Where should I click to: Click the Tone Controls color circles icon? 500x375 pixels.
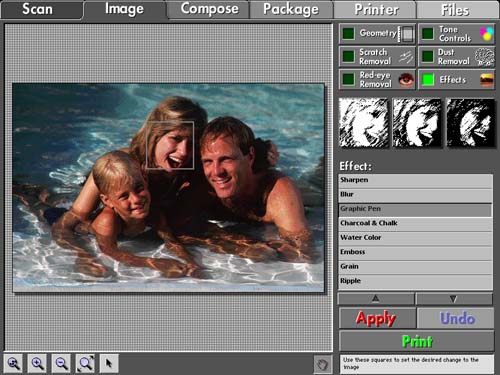[486, 34]
